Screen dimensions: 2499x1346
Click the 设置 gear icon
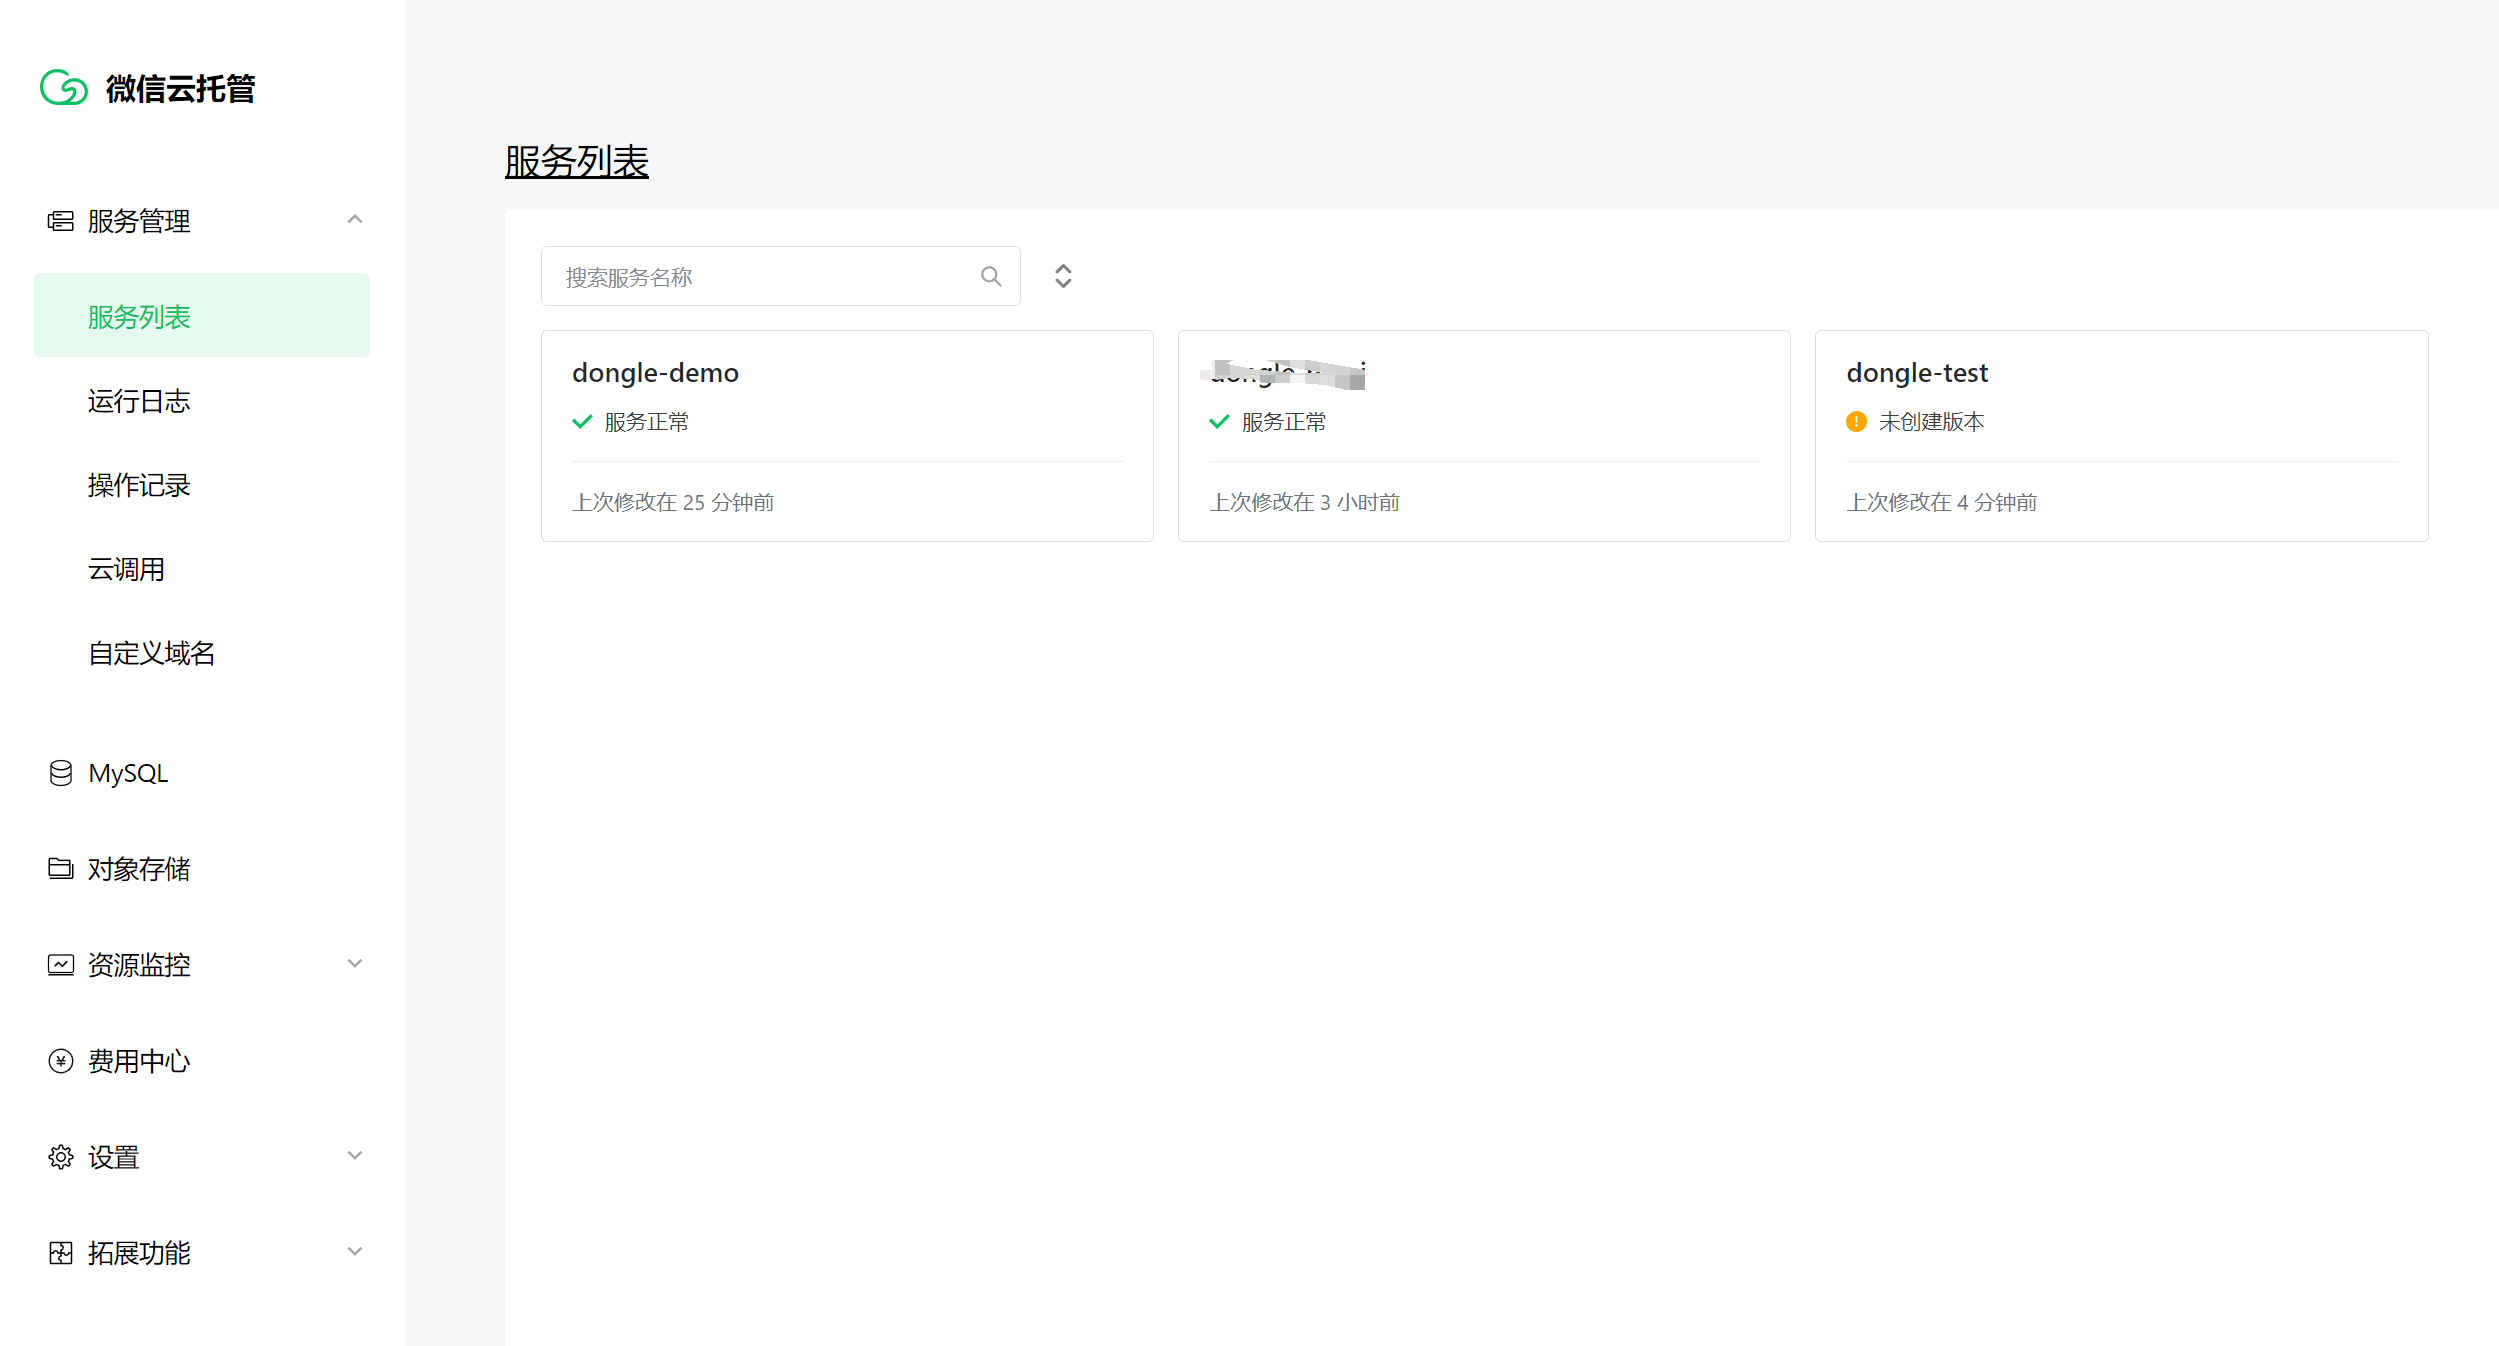(61, 1157)
